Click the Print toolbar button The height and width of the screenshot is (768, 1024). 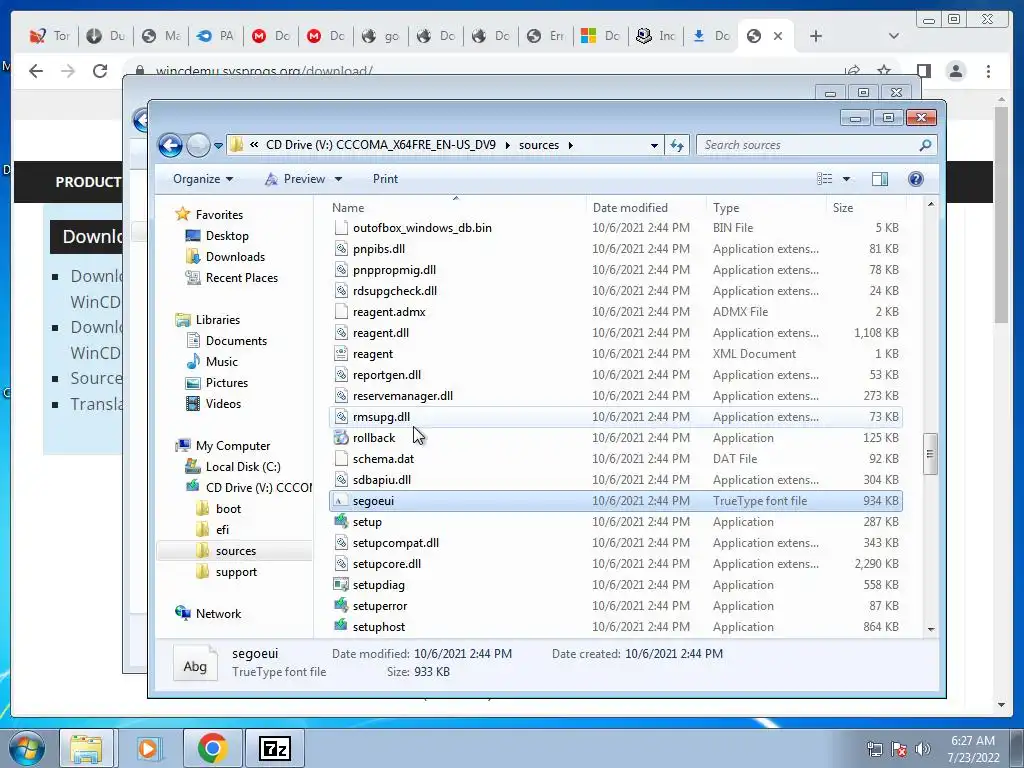[x=385, y=179]
